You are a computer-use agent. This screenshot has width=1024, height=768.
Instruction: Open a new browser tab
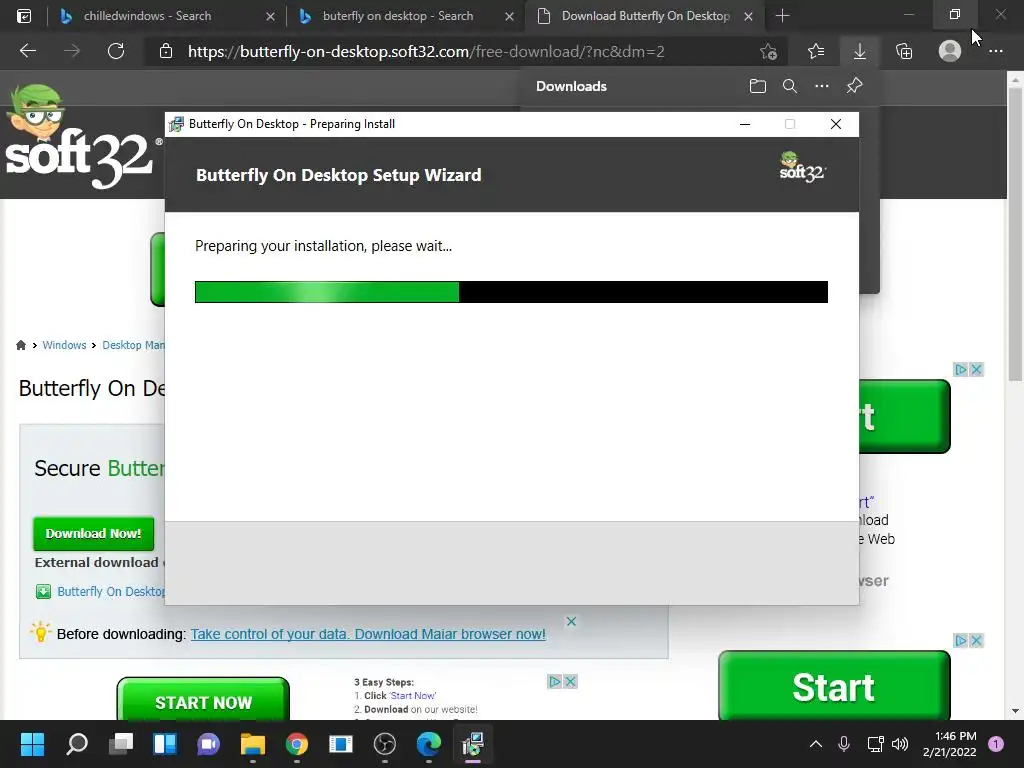(x=782, y=16)
